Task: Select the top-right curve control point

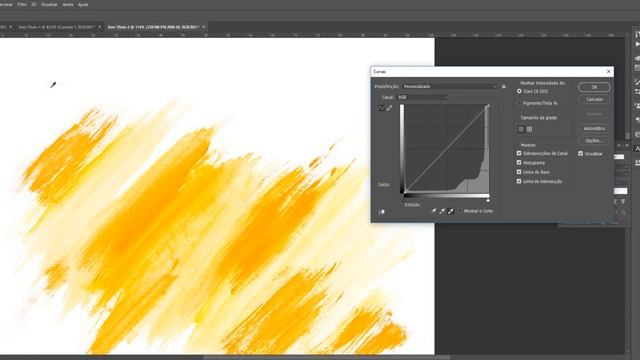Action: pos(487,107)
